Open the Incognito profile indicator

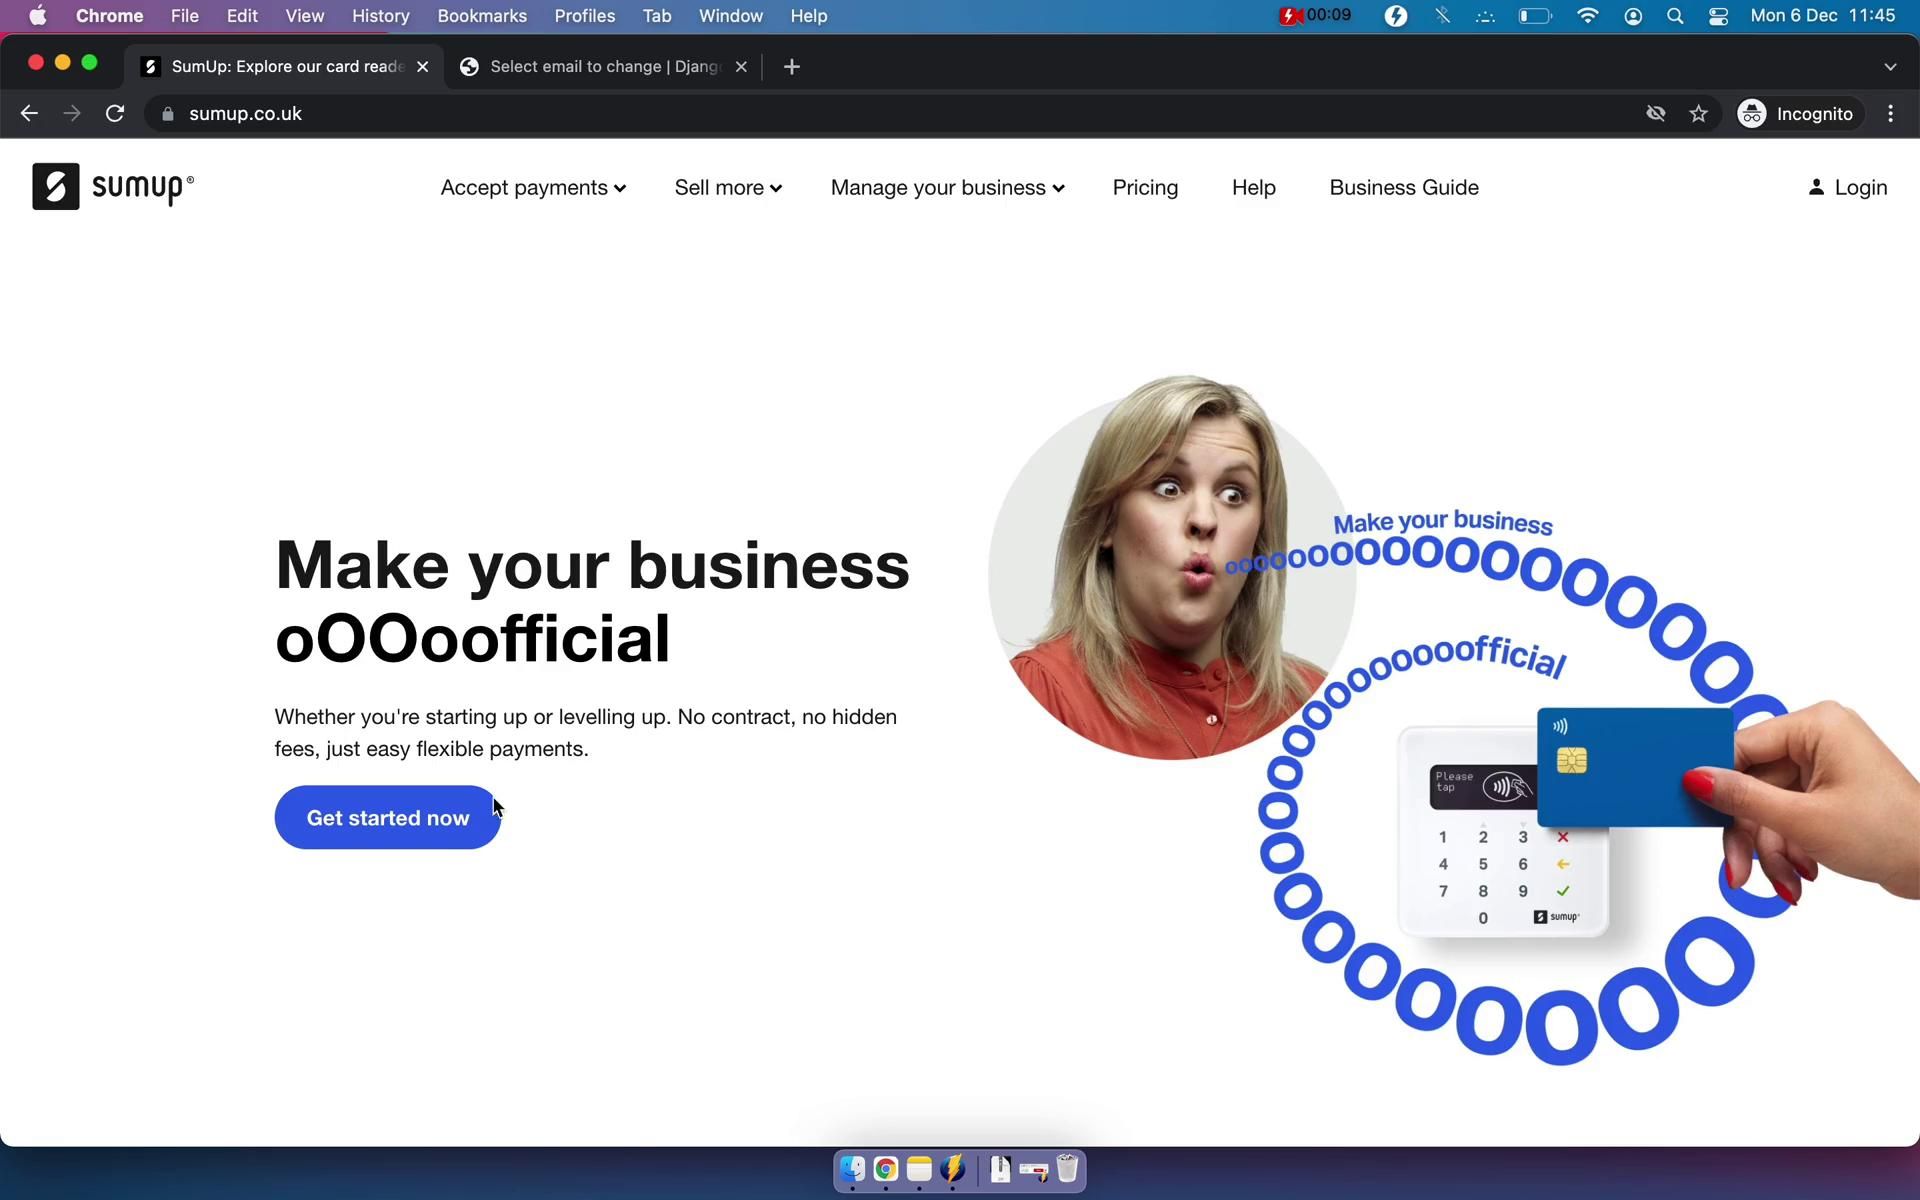(x=1797, y=114)
